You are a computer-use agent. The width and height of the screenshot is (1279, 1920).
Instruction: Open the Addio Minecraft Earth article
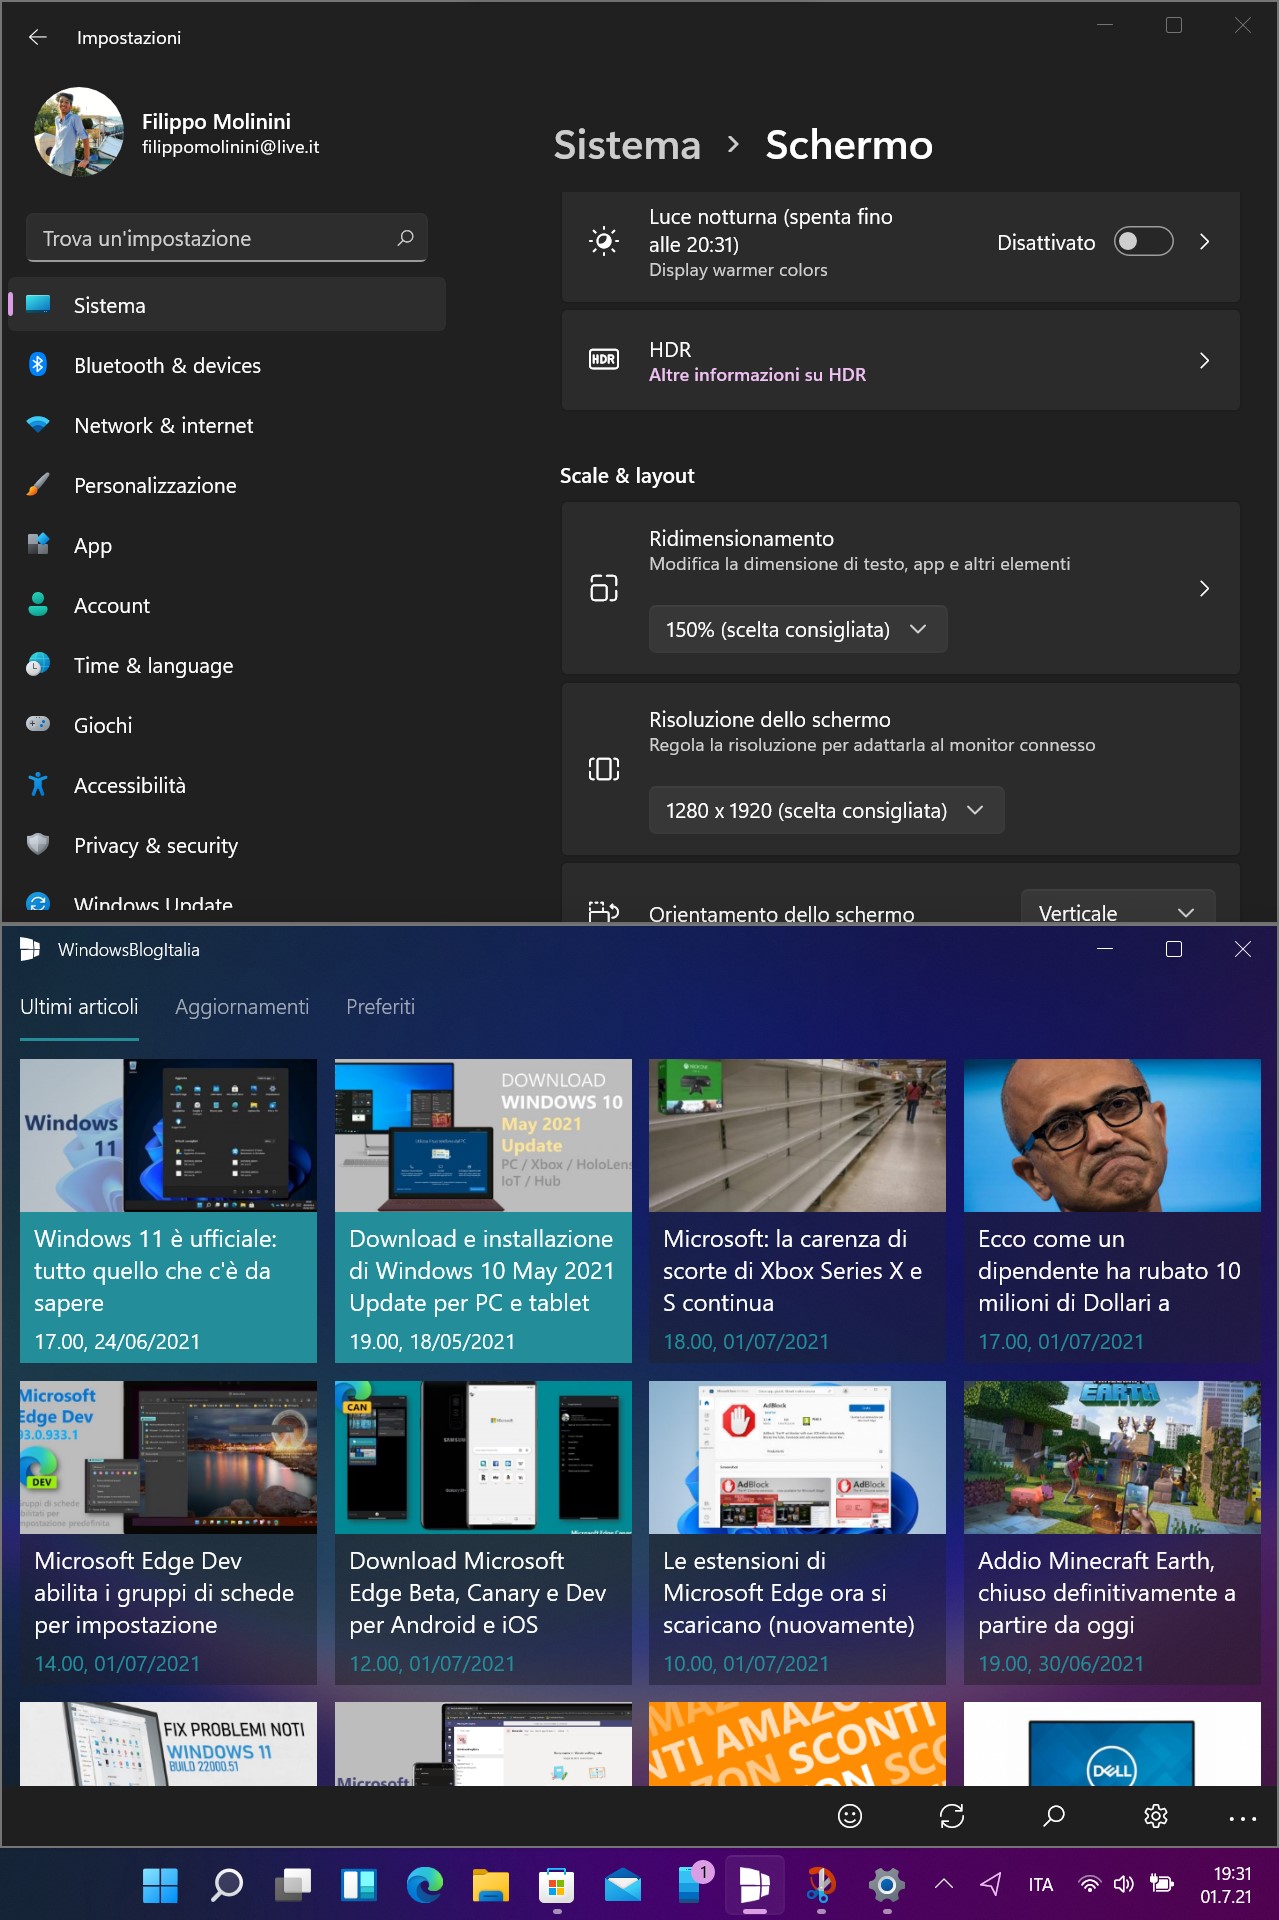(1112, 1533)
